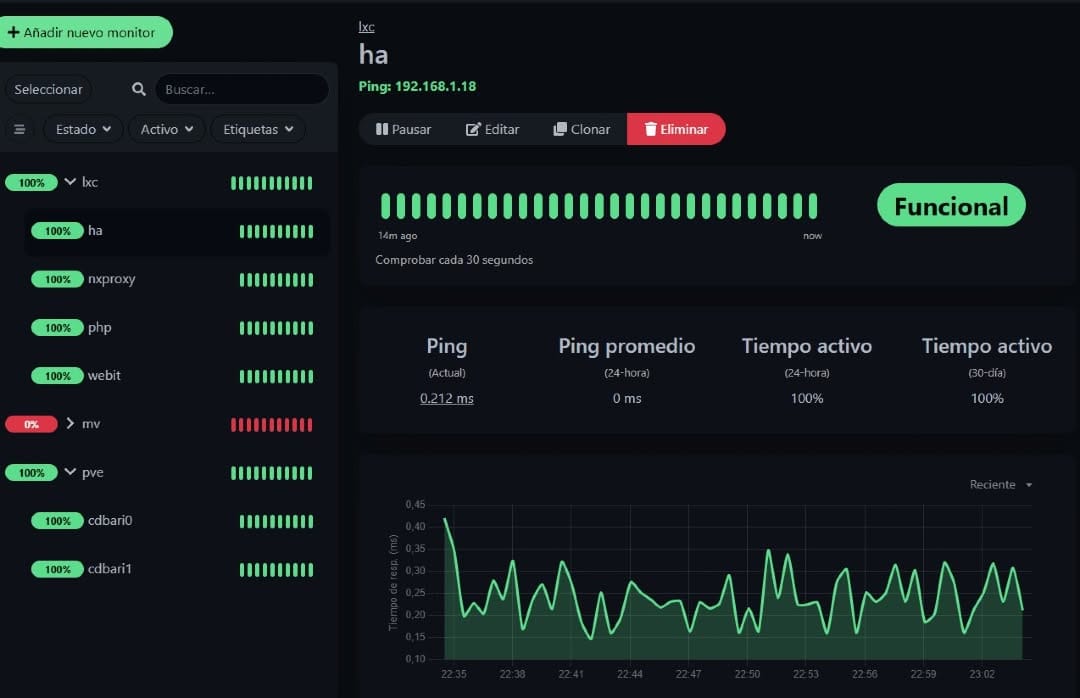Expand the mv group chevron
Viewport: 1080px width, 698px height.
70,423
